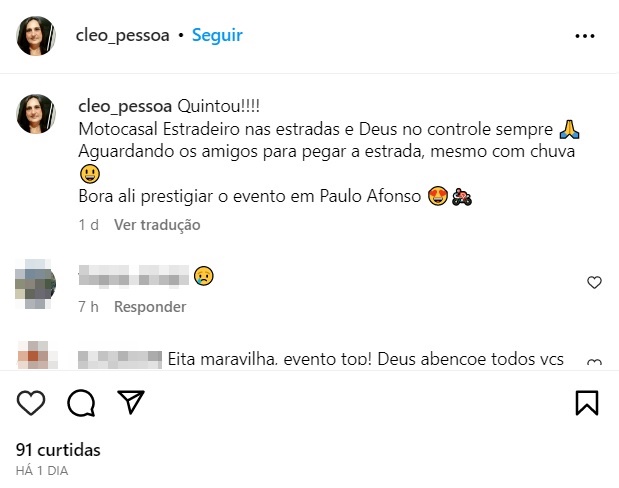Reply to first comment via Responder

point(150,307)
